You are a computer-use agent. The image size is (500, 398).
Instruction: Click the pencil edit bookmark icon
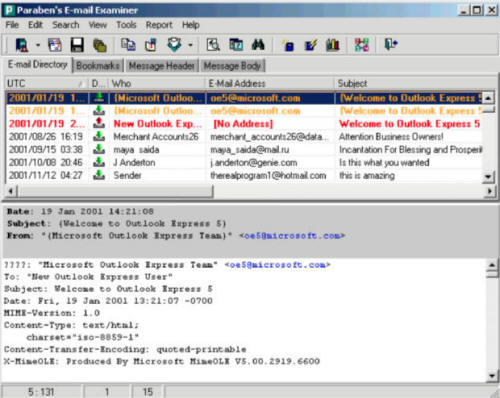pyautogui.click(x=311, y=45)
